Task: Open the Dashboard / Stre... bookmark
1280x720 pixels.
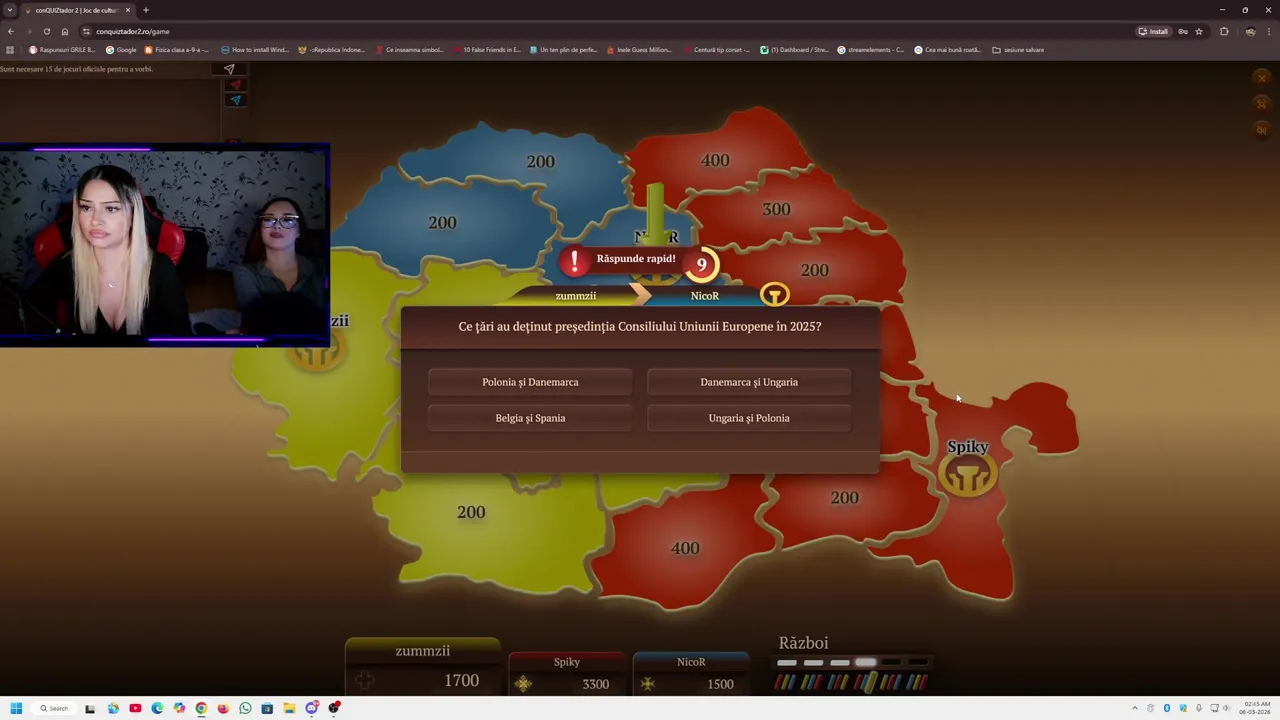Action: pos(794,50)
